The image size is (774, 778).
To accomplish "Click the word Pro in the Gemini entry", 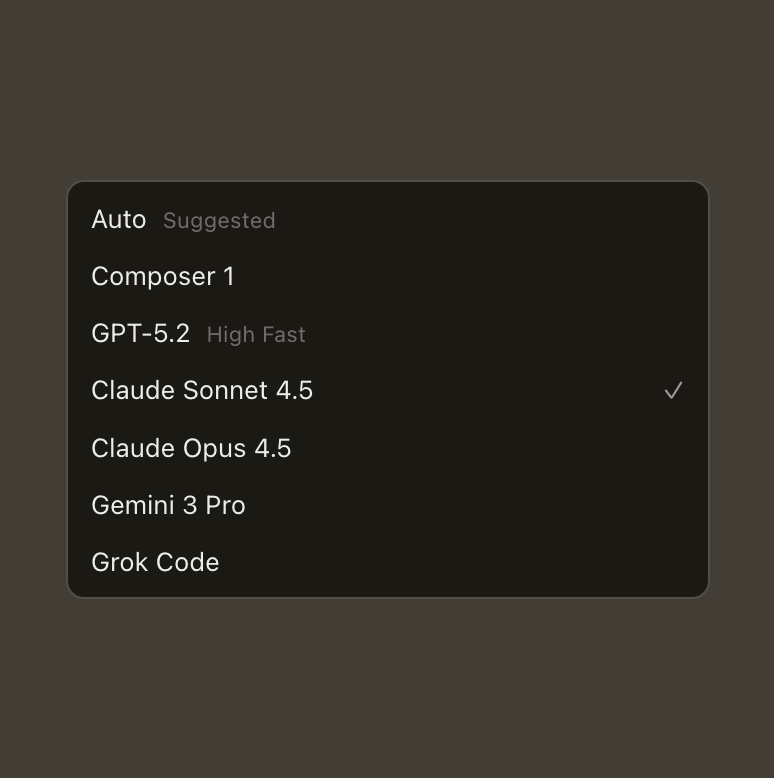I will click(x=225, y=505).
